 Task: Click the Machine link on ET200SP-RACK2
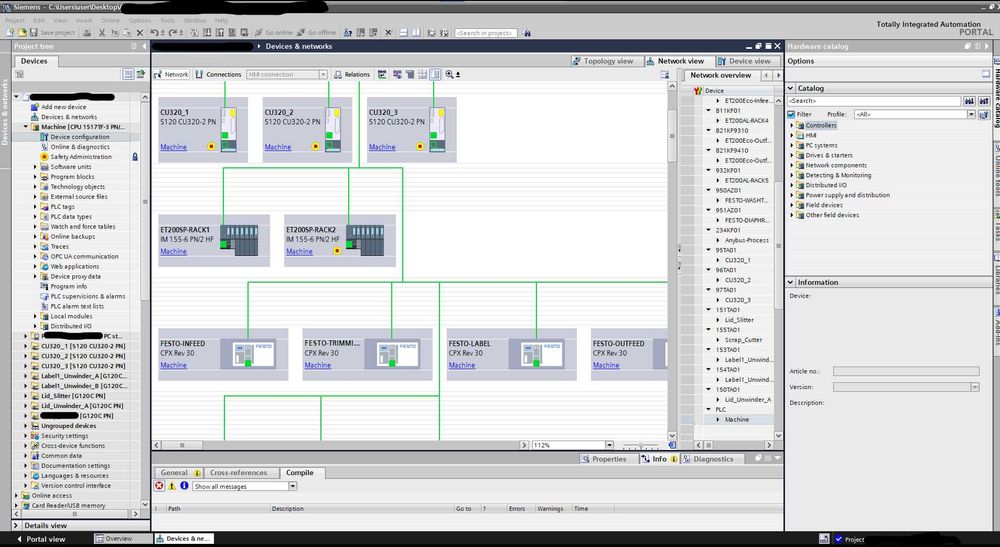(x=299, y=252)
